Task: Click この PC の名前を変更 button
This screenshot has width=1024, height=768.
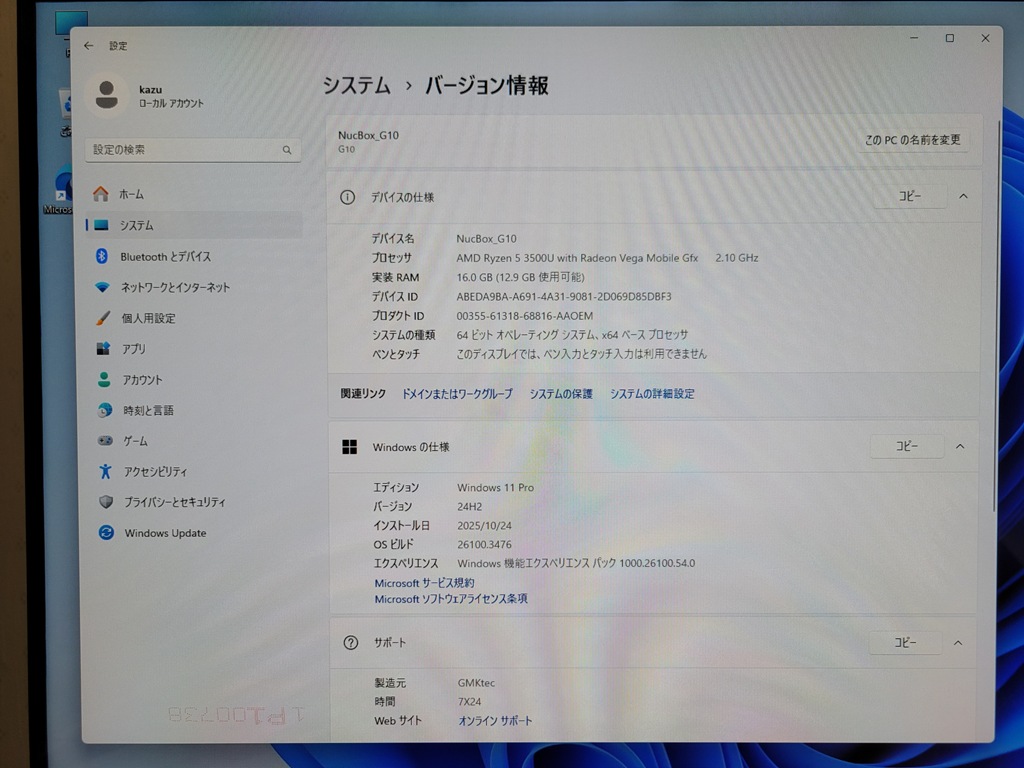Action: tap(912, 140)
